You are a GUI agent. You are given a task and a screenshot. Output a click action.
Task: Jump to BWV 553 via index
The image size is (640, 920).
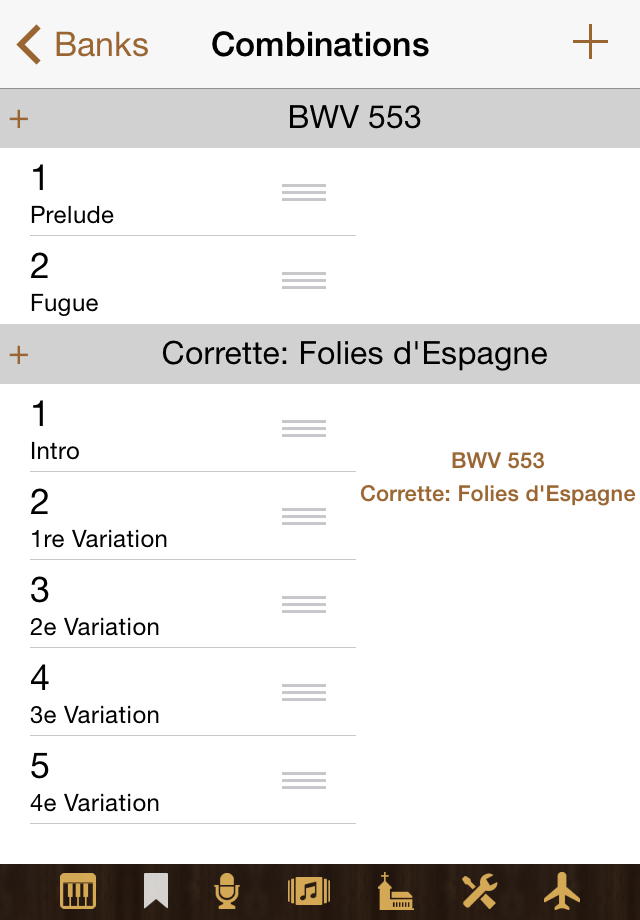pos(498,461)
